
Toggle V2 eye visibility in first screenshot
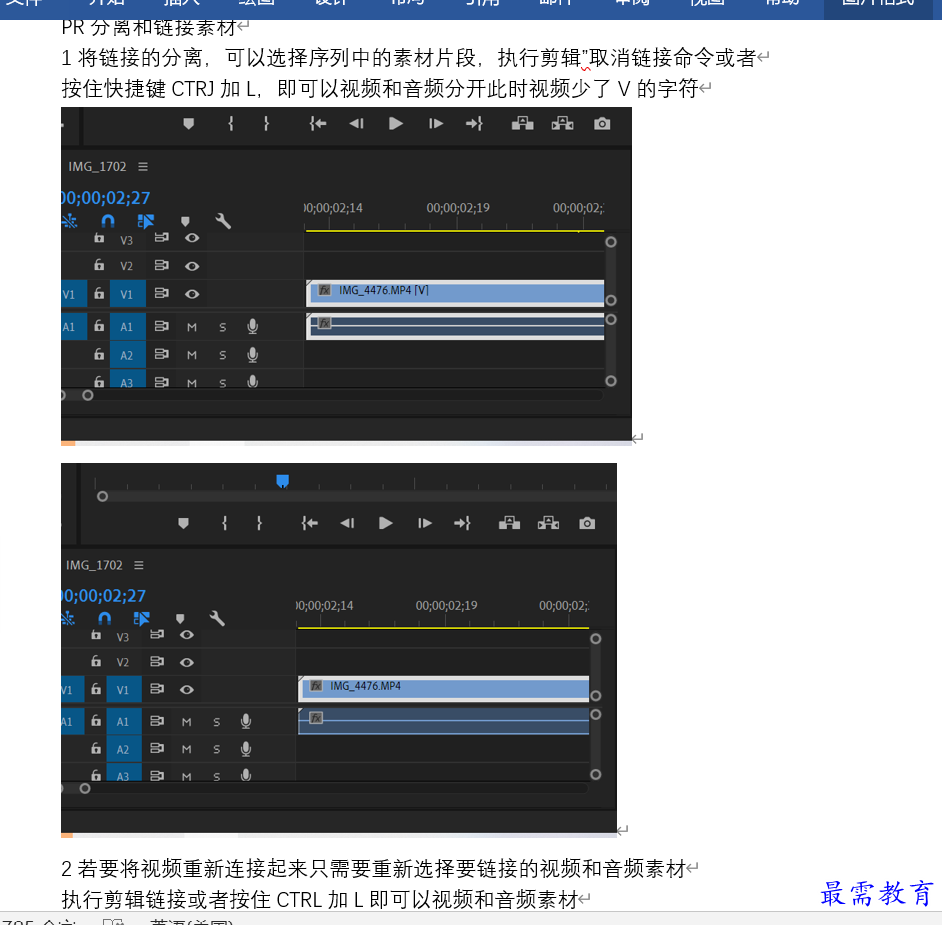click(x=192, y=266)
